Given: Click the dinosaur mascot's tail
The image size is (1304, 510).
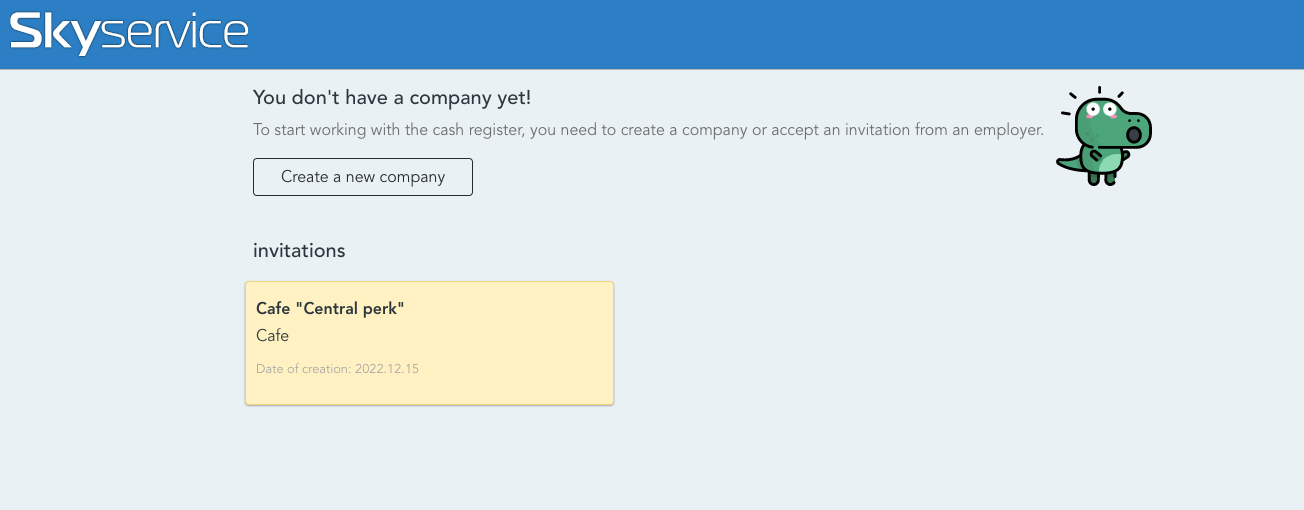Looking at the screenshot, I should [x=1068, y=163].
